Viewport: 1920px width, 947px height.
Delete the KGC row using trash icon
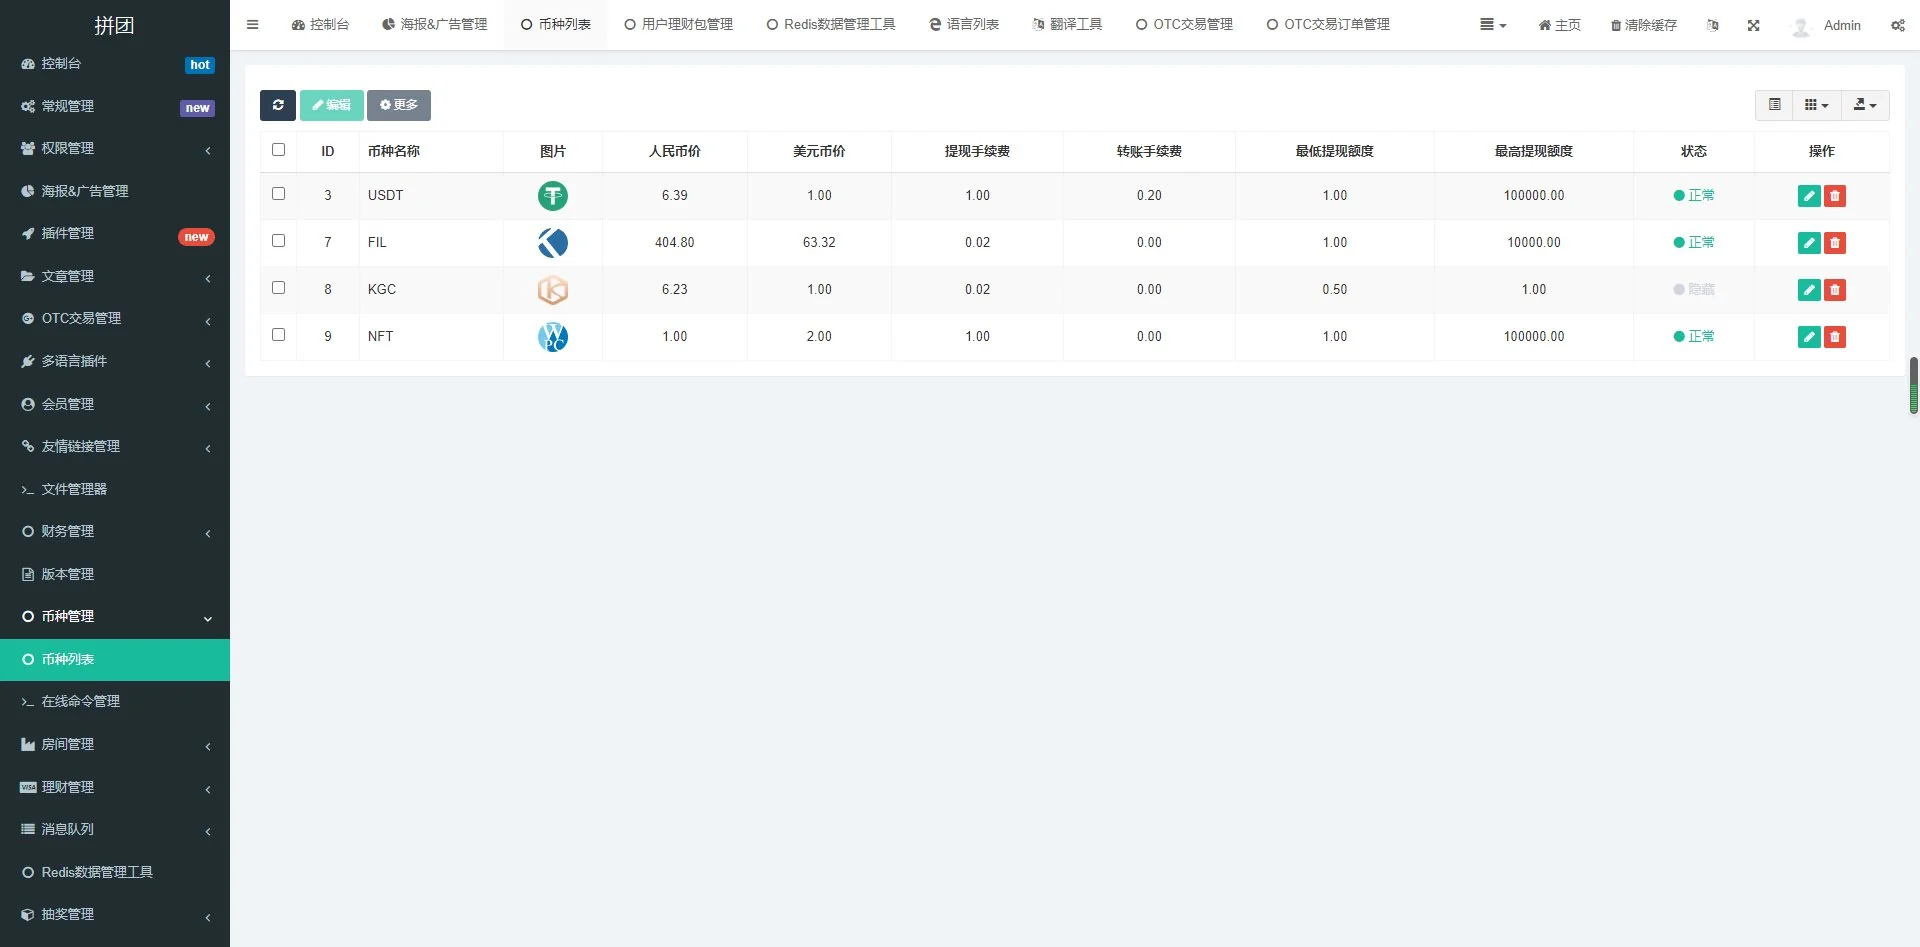tap(1834, 290)
